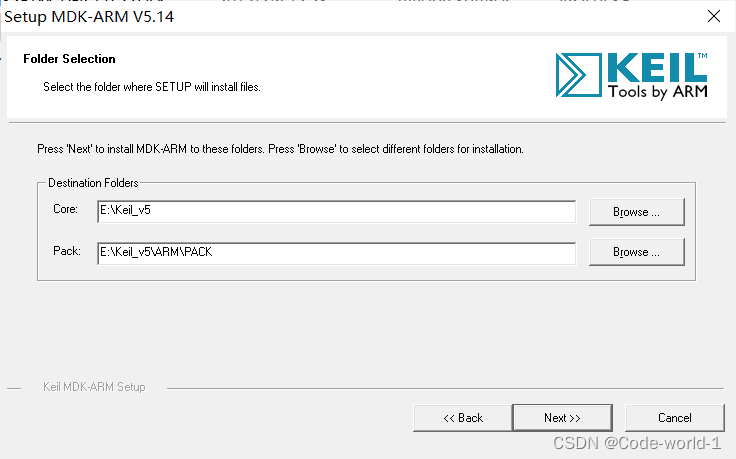Click the 'Folder Selection' heading

[69, 59]
